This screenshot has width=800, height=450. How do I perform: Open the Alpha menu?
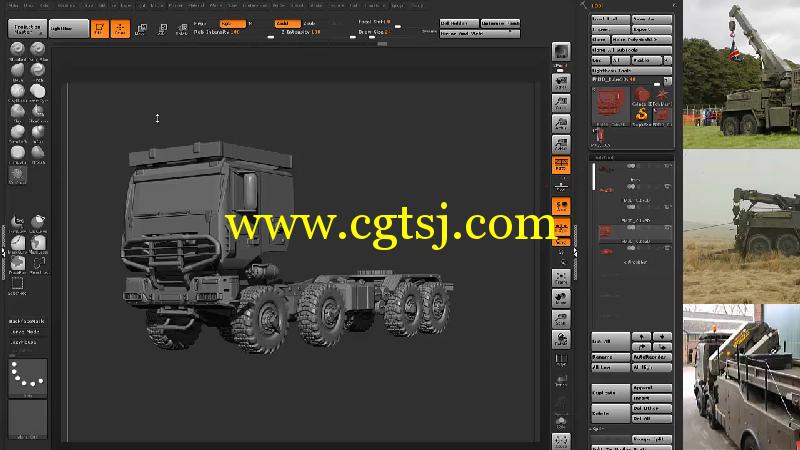coord(14,5)
